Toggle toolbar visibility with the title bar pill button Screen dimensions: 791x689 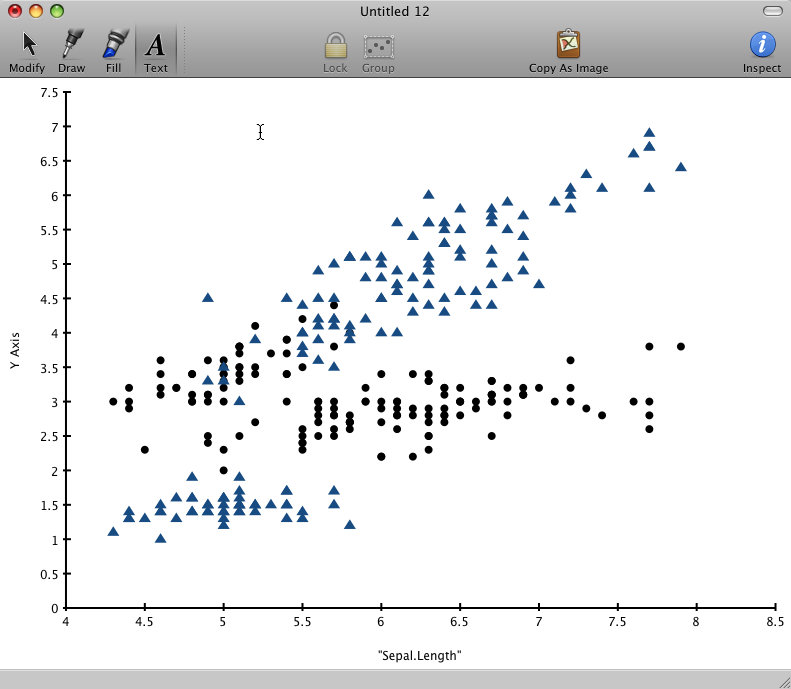click(772, 11)
